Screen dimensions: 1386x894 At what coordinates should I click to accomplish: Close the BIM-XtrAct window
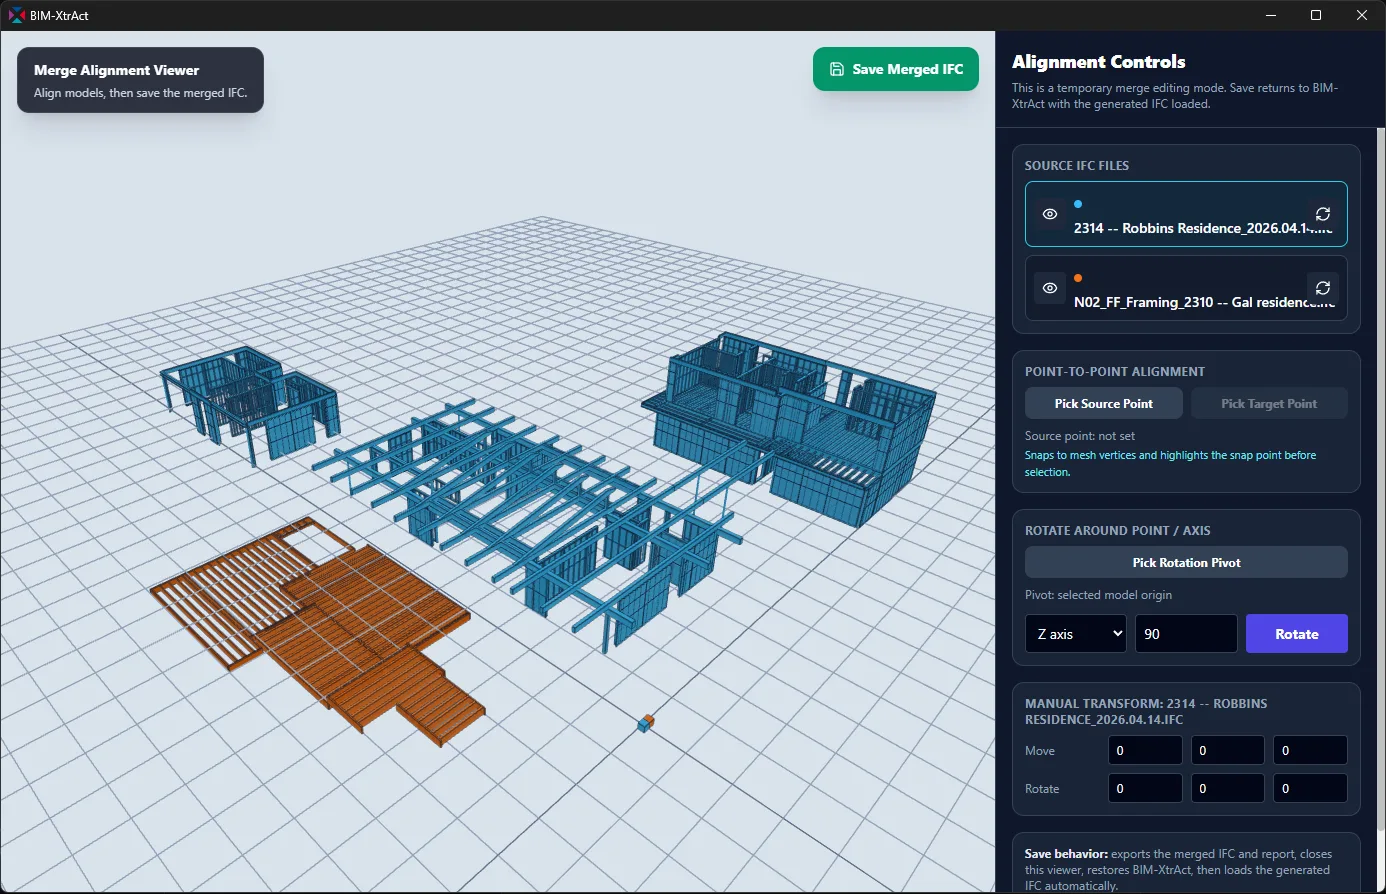point(1362,15)
